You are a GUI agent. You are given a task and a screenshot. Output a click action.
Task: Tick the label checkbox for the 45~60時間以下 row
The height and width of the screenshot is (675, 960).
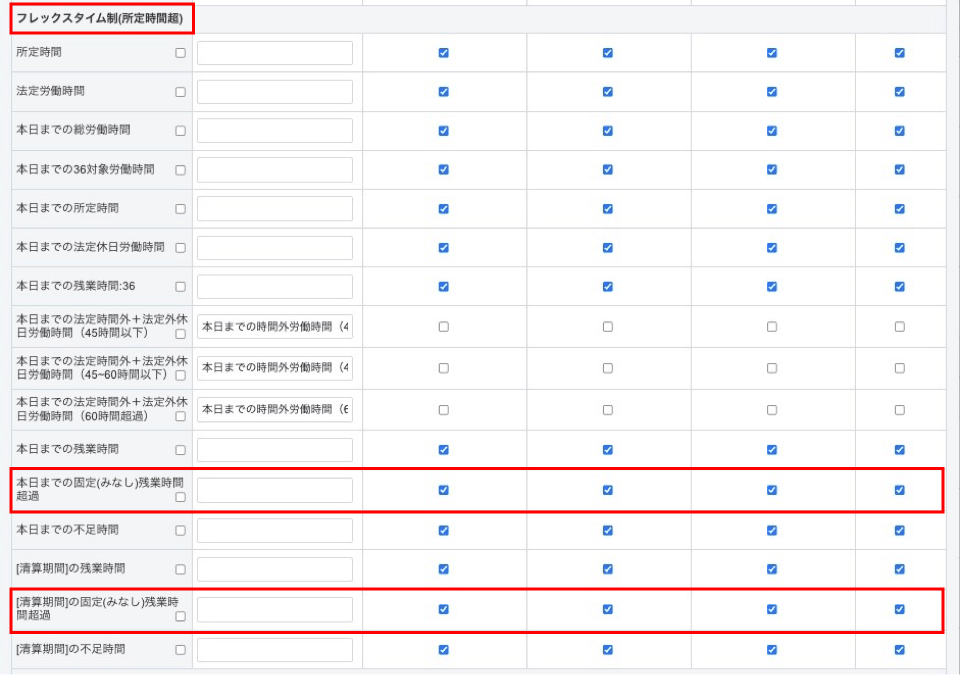click(x=180, y=375)
